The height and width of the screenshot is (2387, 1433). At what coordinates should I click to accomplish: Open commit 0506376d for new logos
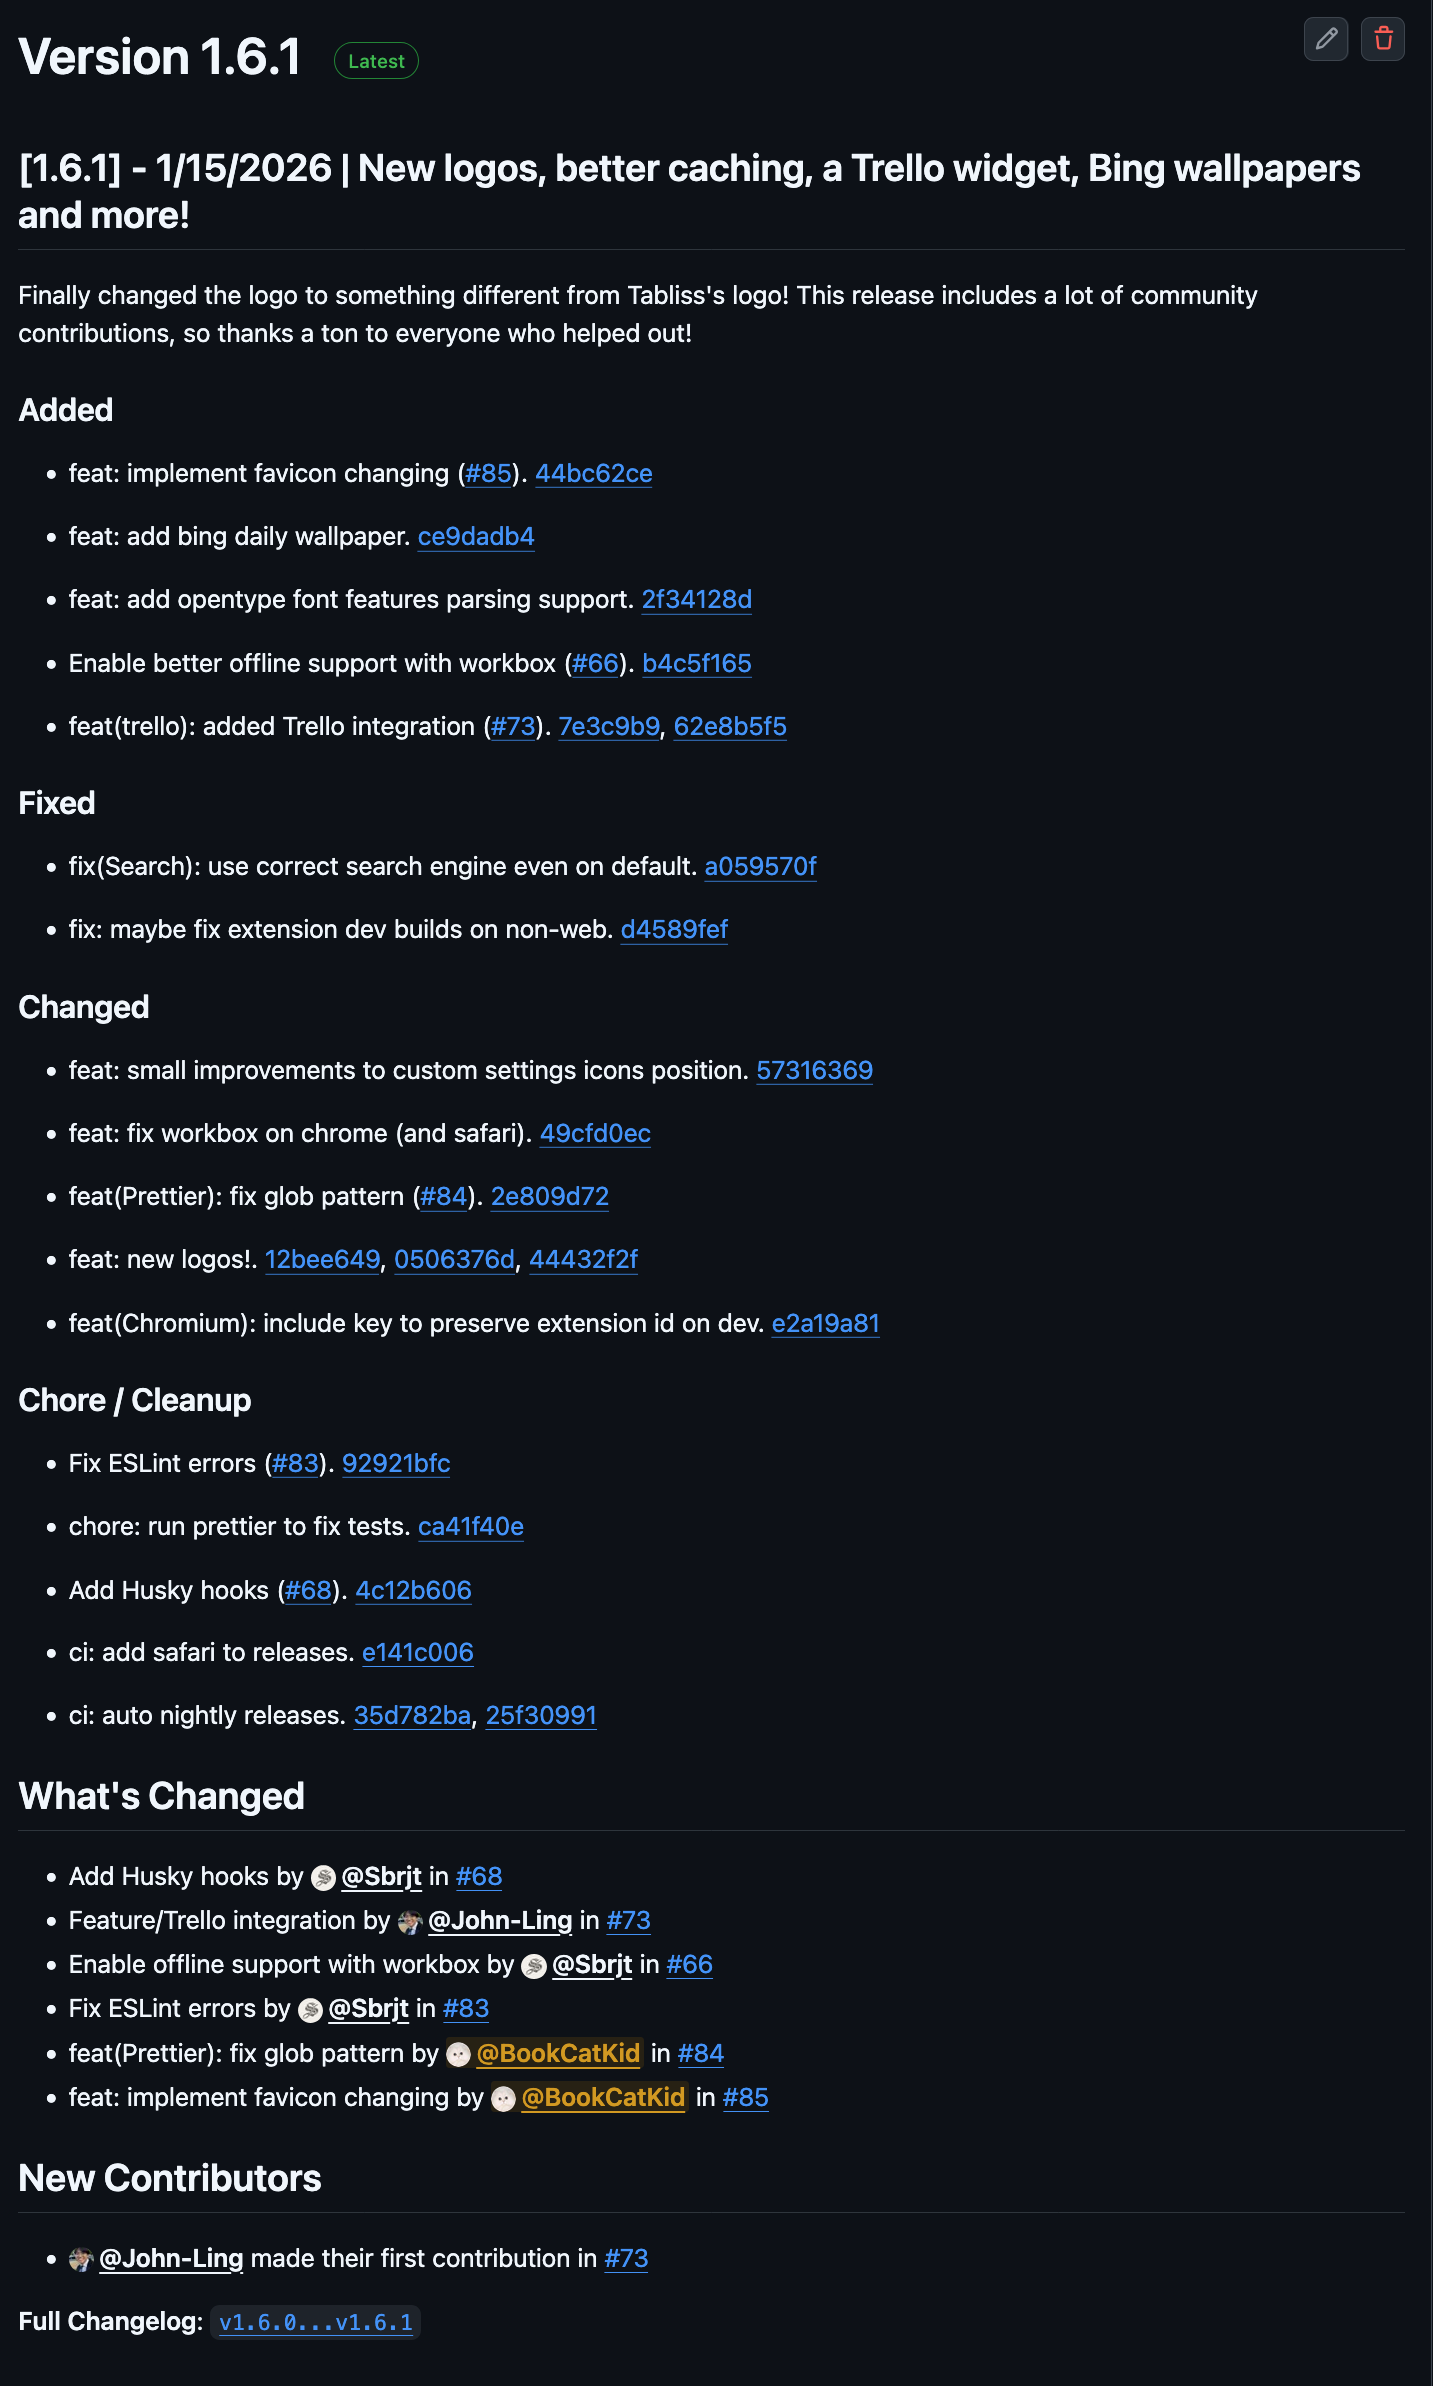[x=454, y=1259]
